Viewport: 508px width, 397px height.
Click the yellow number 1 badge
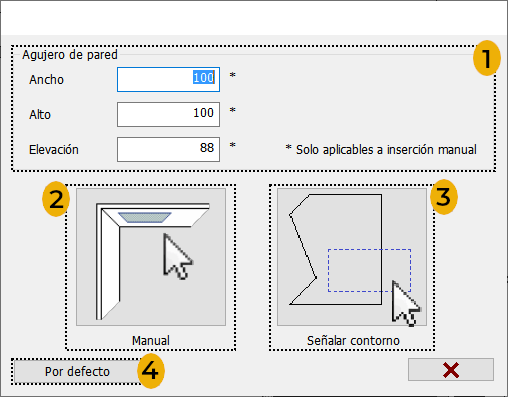coord(487,58)
